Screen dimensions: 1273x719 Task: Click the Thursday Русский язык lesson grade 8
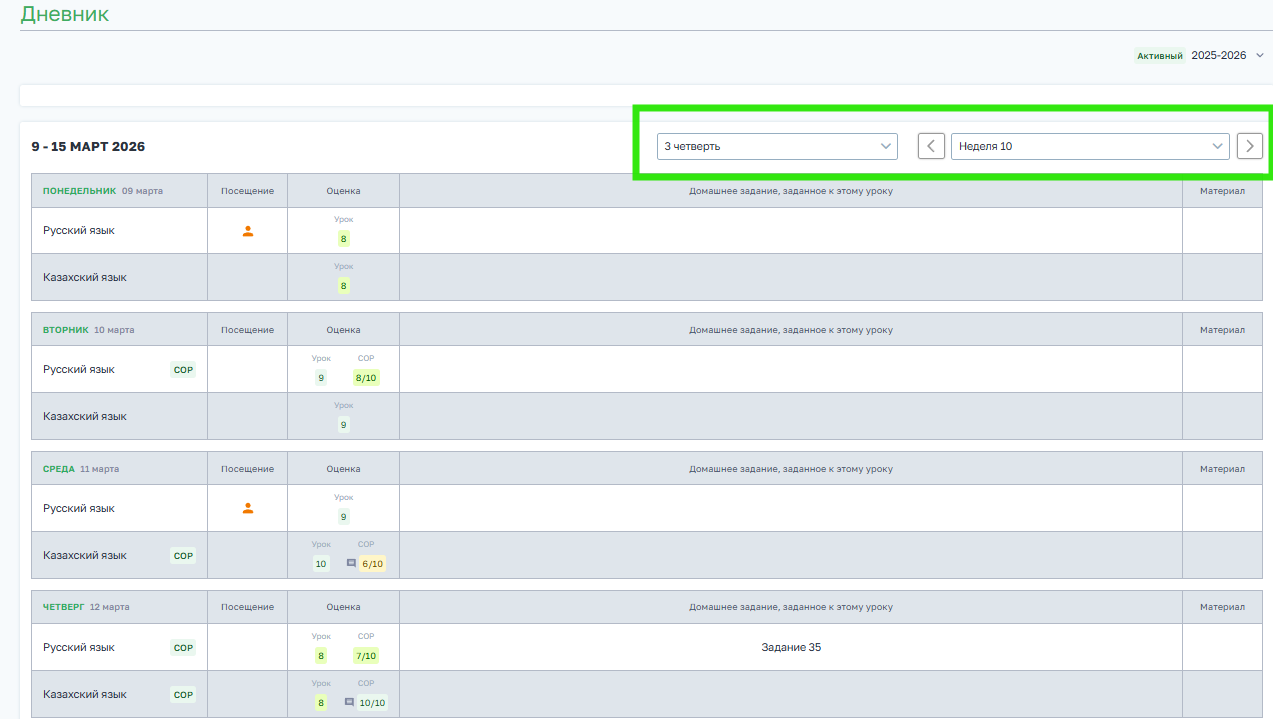pyautogui.click(x=321, y=656)
